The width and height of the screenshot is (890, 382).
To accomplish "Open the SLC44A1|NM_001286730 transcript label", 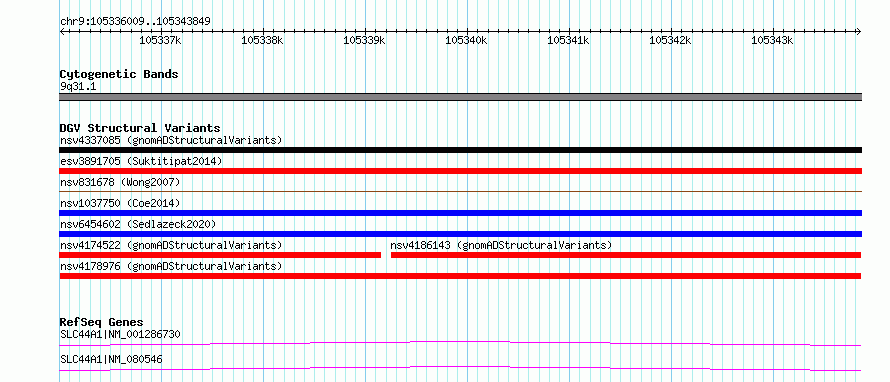I will 120,334.
